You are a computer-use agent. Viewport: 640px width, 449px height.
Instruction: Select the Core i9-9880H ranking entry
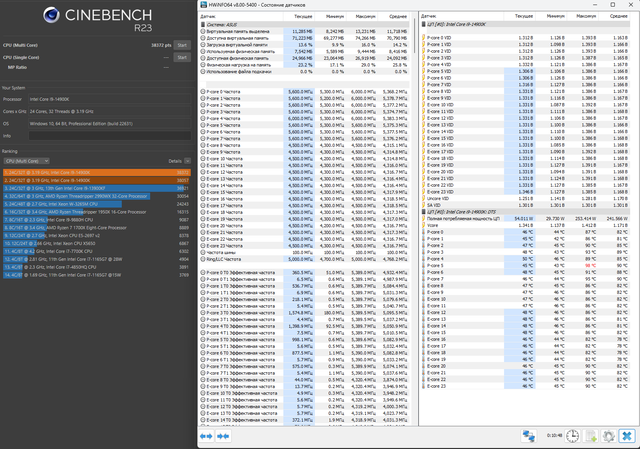pos(97,220)
